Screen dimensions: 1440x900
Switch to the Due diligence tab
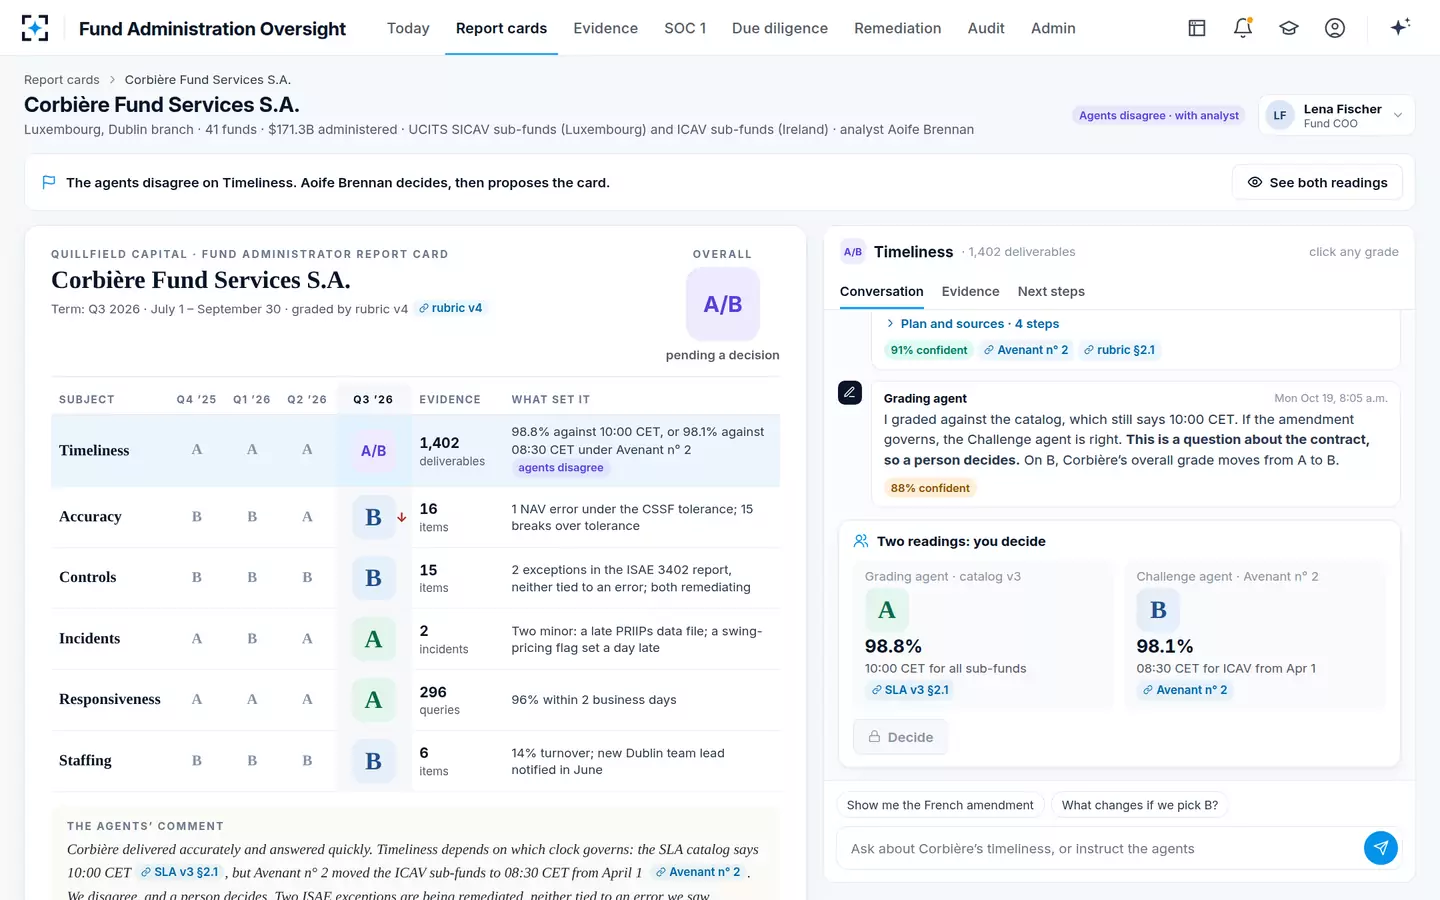pyautogui.click(x=780, y=28)
